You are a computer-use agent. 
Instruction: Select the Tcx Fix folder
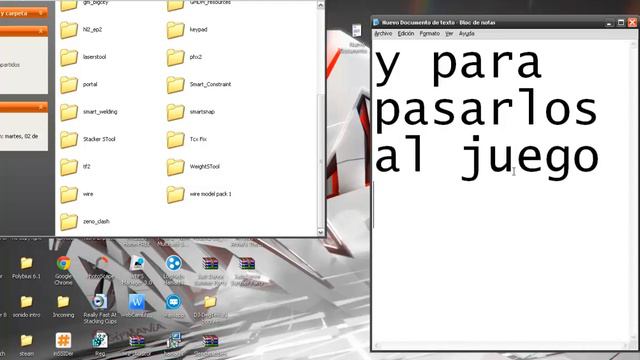tap(187, 139)
